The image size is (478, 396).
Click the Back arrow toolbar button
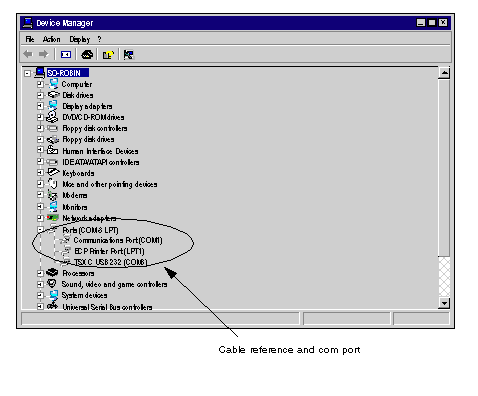tap(28, 54)
